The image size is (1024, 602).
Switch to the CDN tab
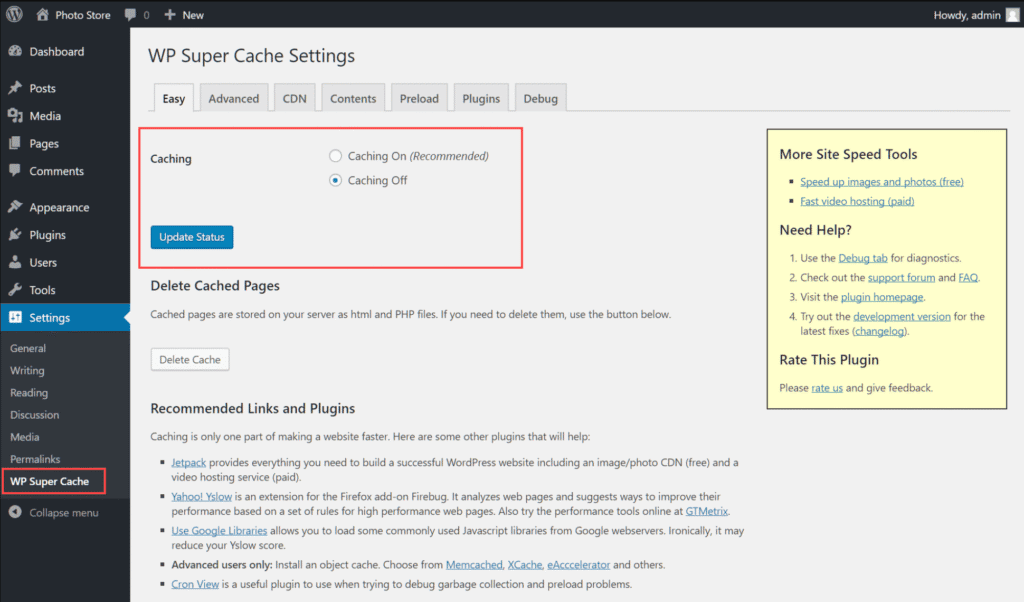[294, 98]
